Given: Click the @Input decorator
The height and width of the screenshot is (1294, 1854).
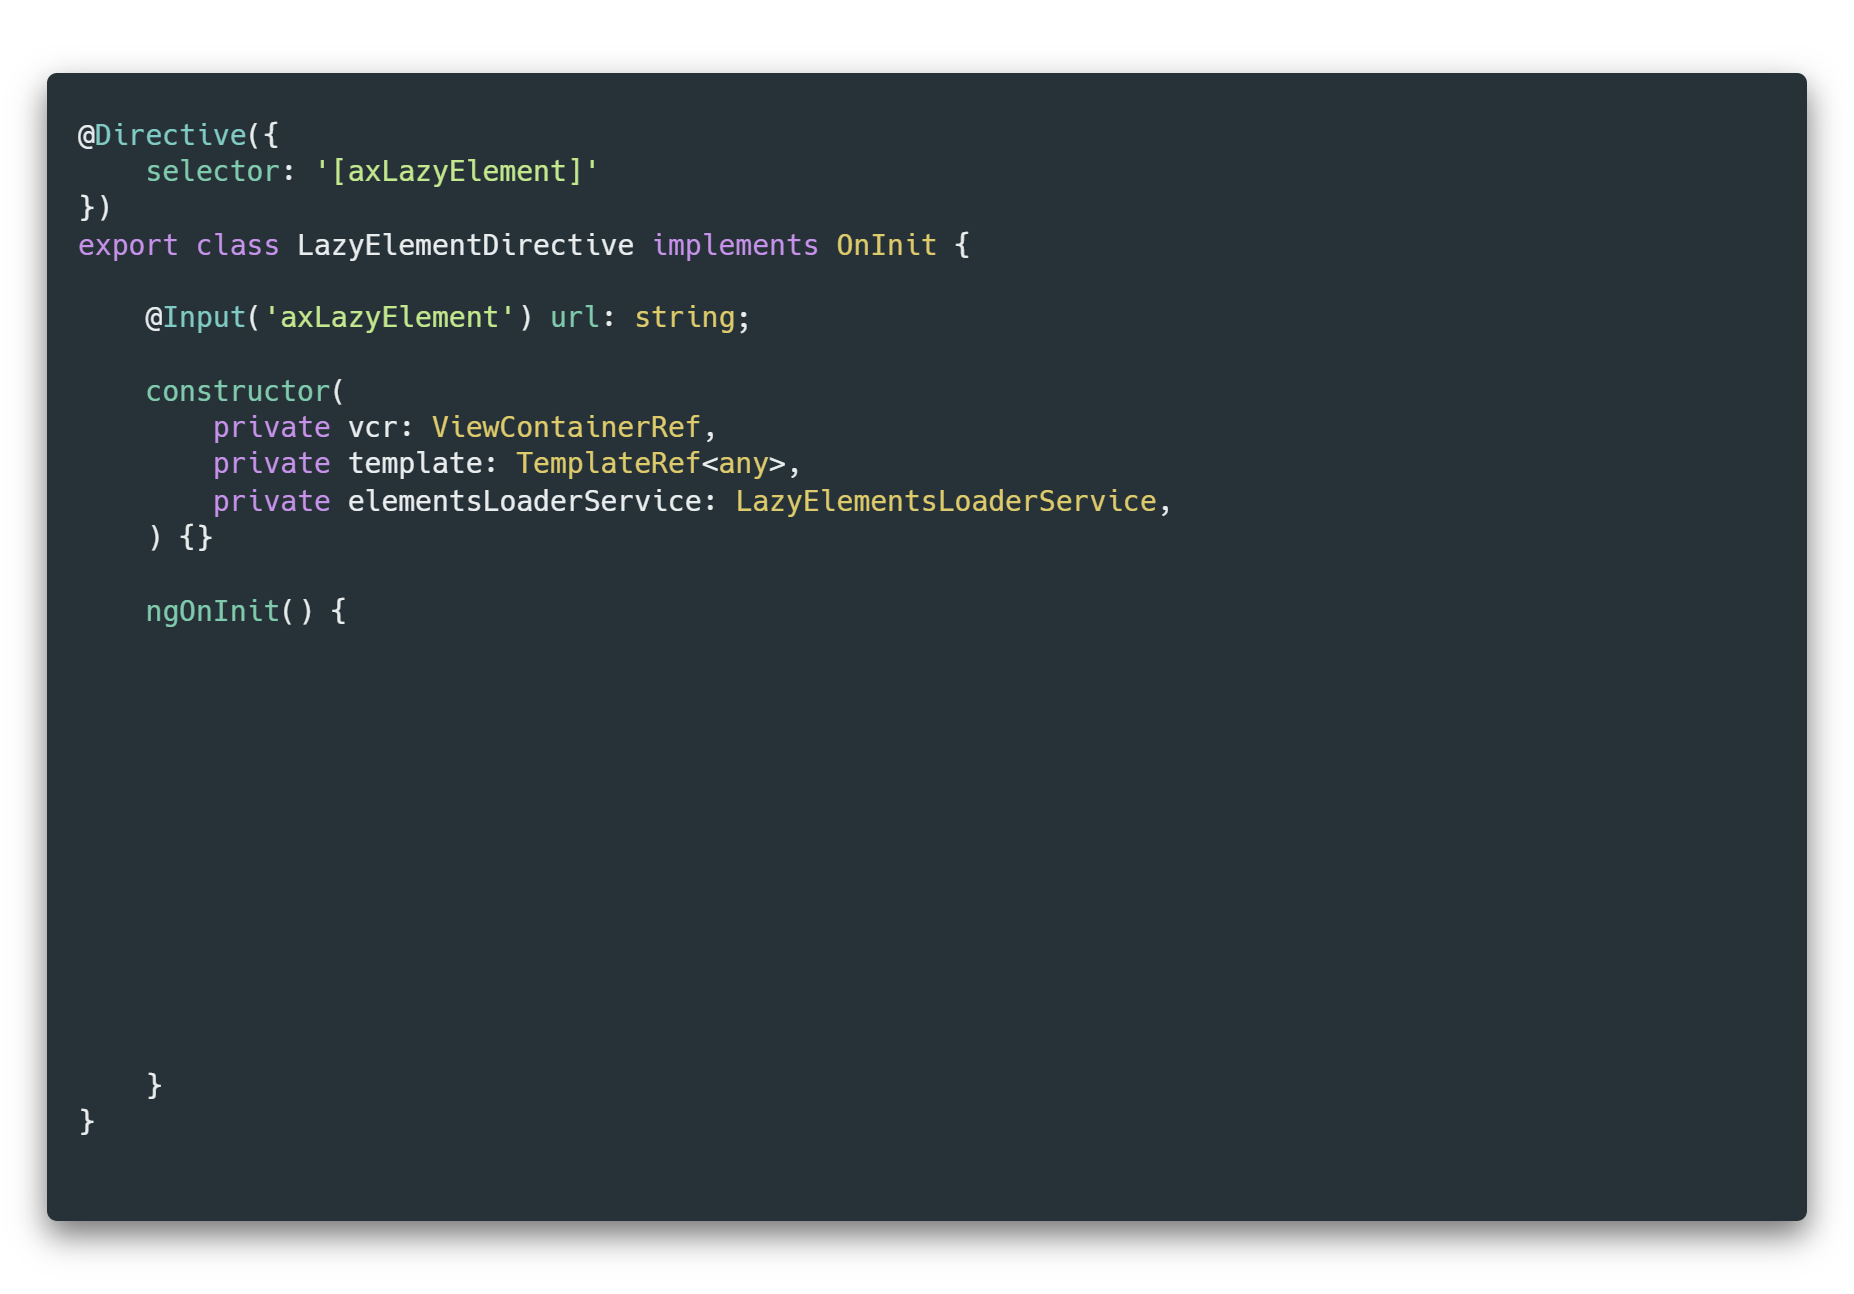Looking at the screenshot, I should [196, 318].
